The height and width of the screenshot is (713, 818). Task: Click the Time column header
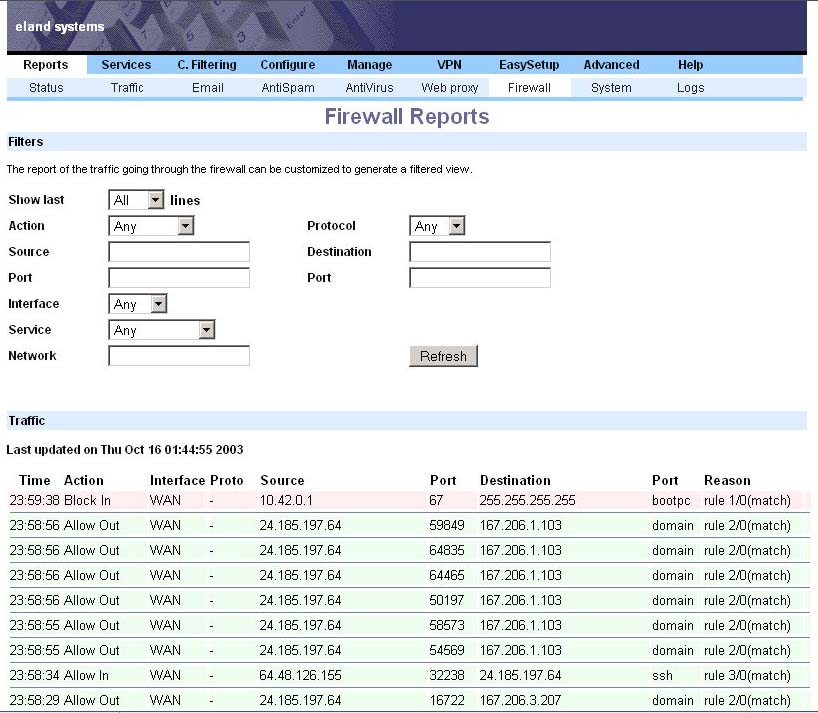tap(34, 480)
